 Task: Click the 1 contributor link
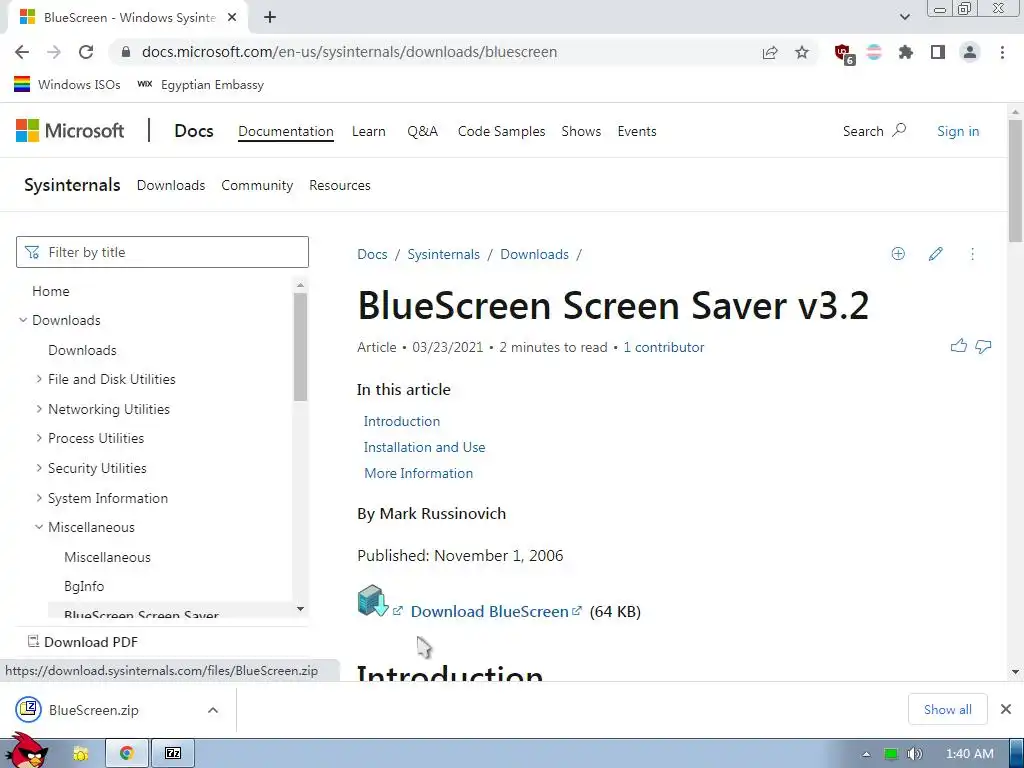pos(664,347)
